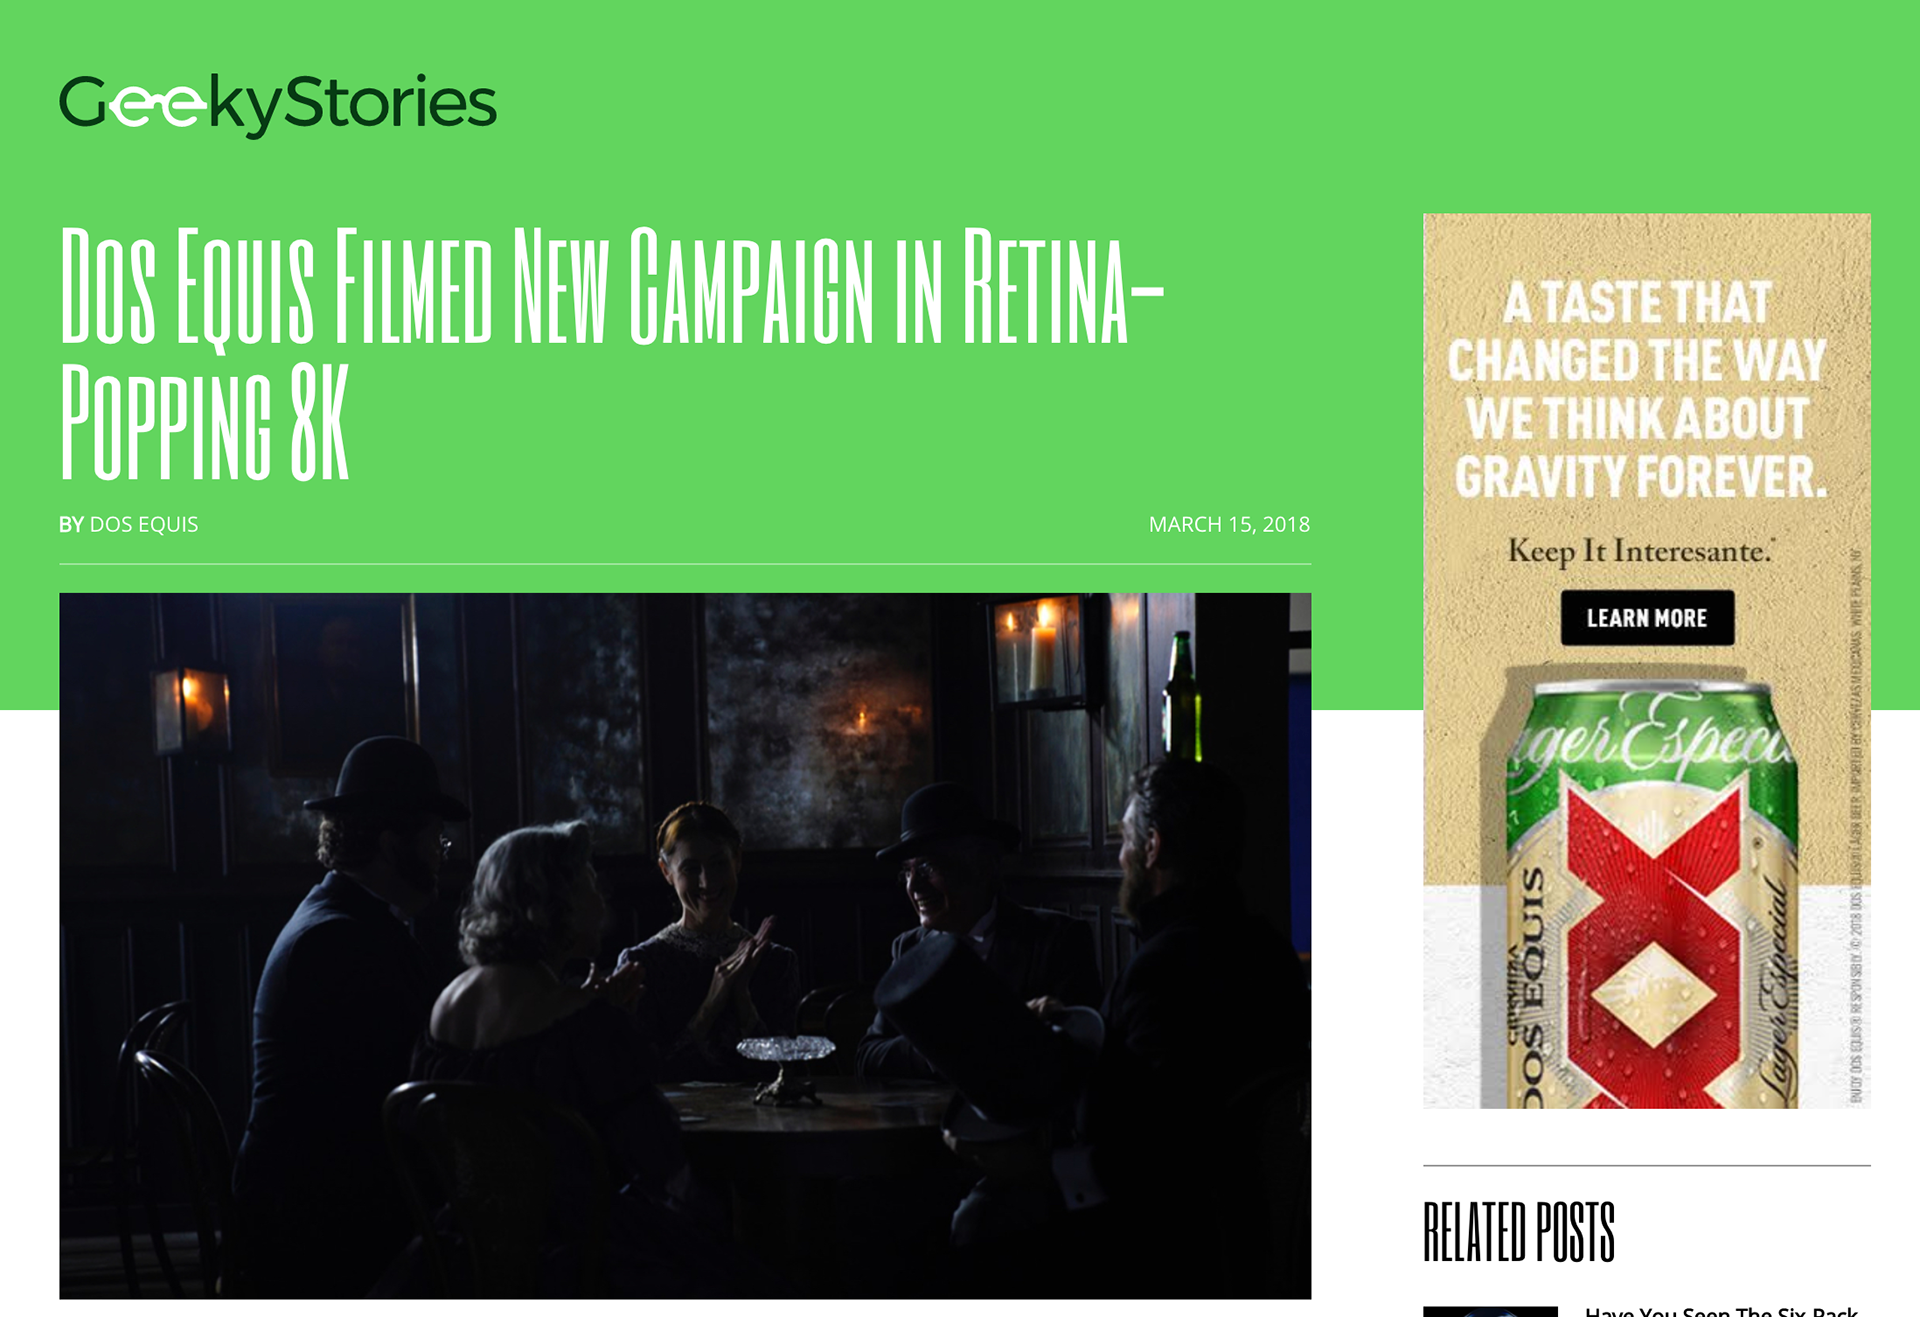The image size is (1920, 1317).
Task: Click the glasses icon in GeekyStories logo
Action: click(x=157, y=105)
